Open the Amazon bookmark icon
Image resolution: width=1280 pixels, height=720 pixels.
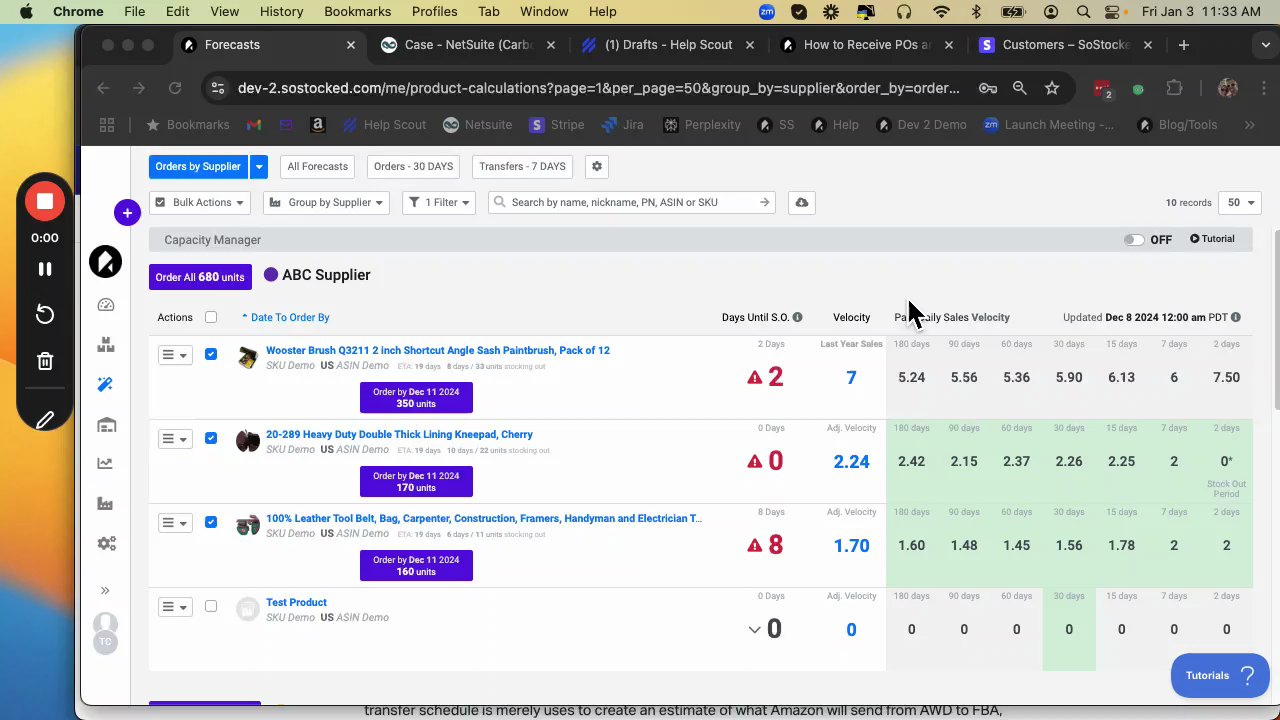(317, 125)
